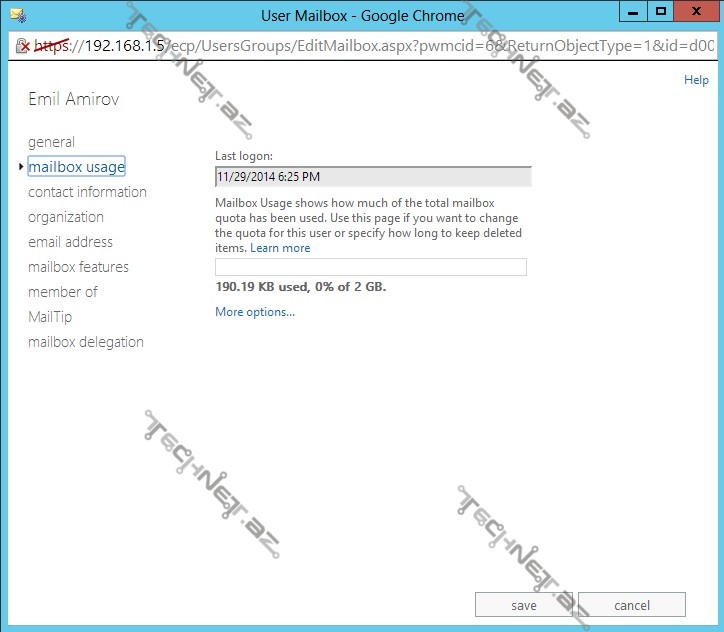Open the Learn more link
The height and width of the screenshot is (632, 724).
point(280,248)
